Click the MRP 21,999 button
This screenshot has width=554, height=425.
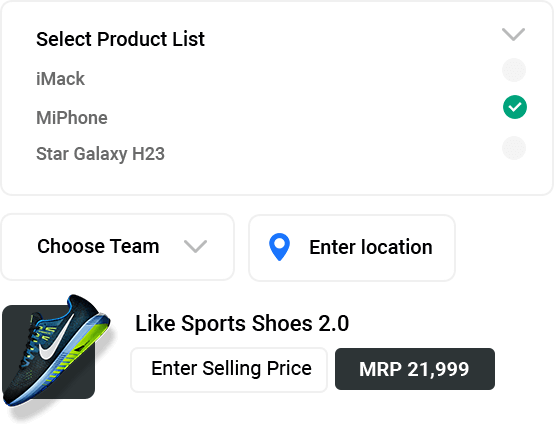pyautogui.click(x=415, y=369)
